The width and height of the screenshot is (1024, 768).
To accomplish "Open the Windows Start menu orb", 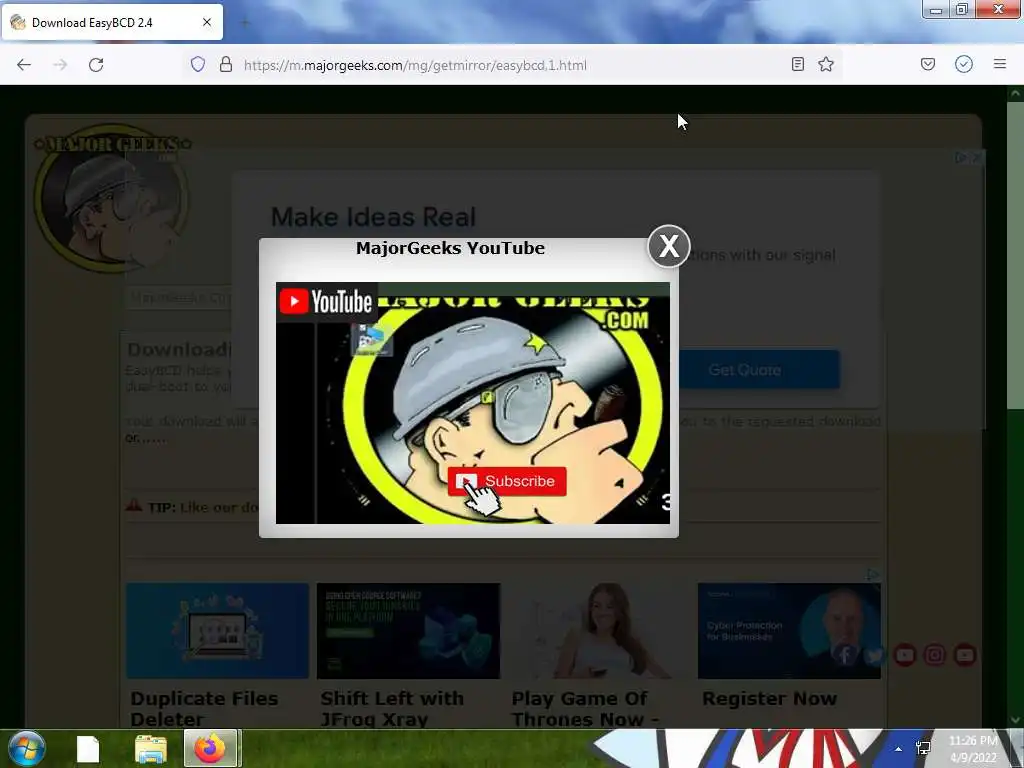I will pos(26,748).
